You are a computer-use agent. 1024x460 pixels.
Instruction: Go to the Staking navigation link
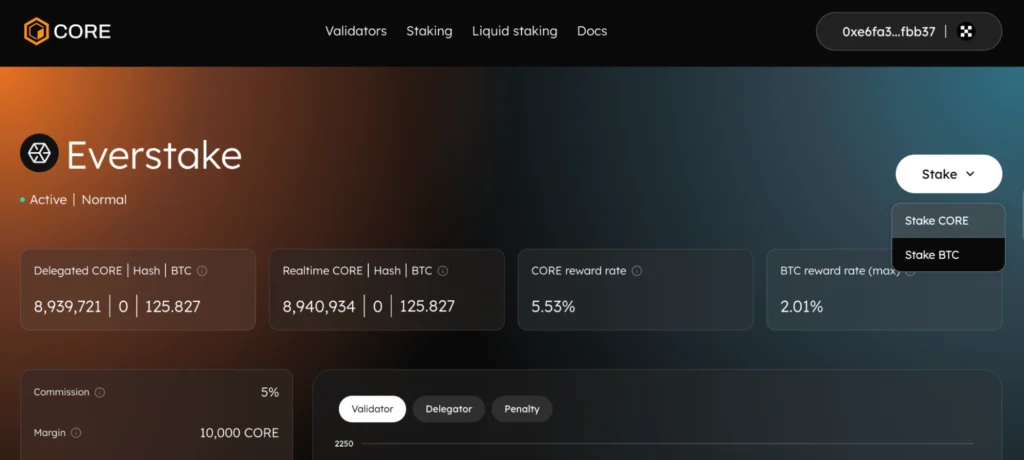point(429,31)
